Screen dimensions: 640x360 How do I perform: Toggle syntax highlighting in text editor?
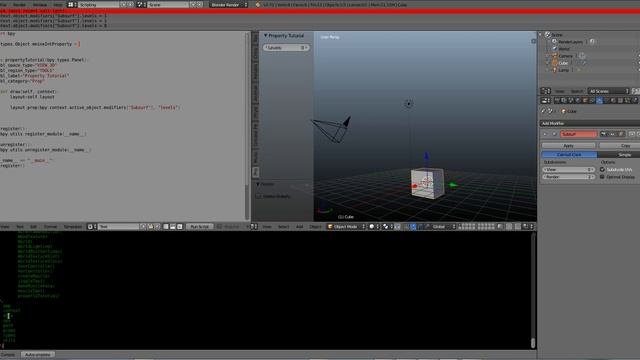[180, 227]
